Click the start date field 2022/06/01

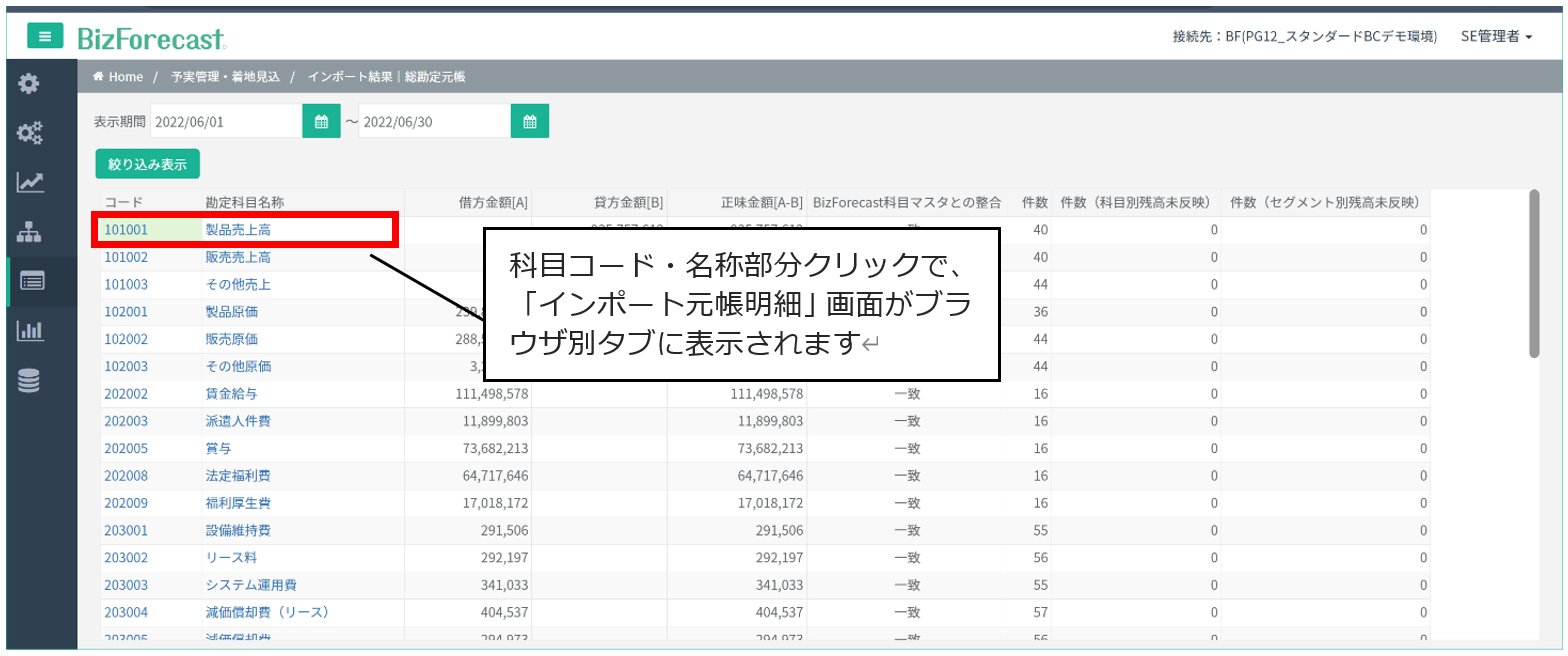point(225,122)
